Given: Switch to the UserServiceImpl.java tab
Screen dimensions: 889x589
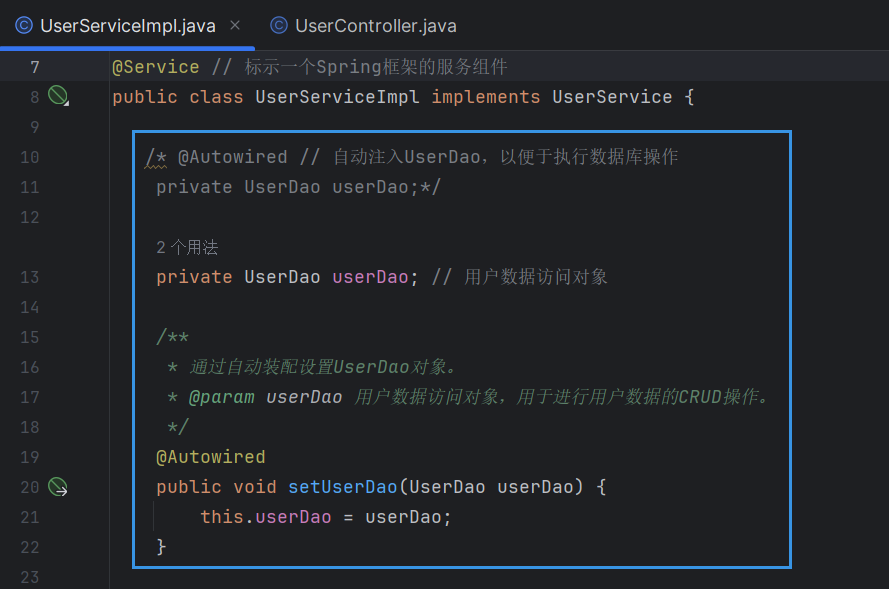Looking at the screenshot, I should point(128,26).
